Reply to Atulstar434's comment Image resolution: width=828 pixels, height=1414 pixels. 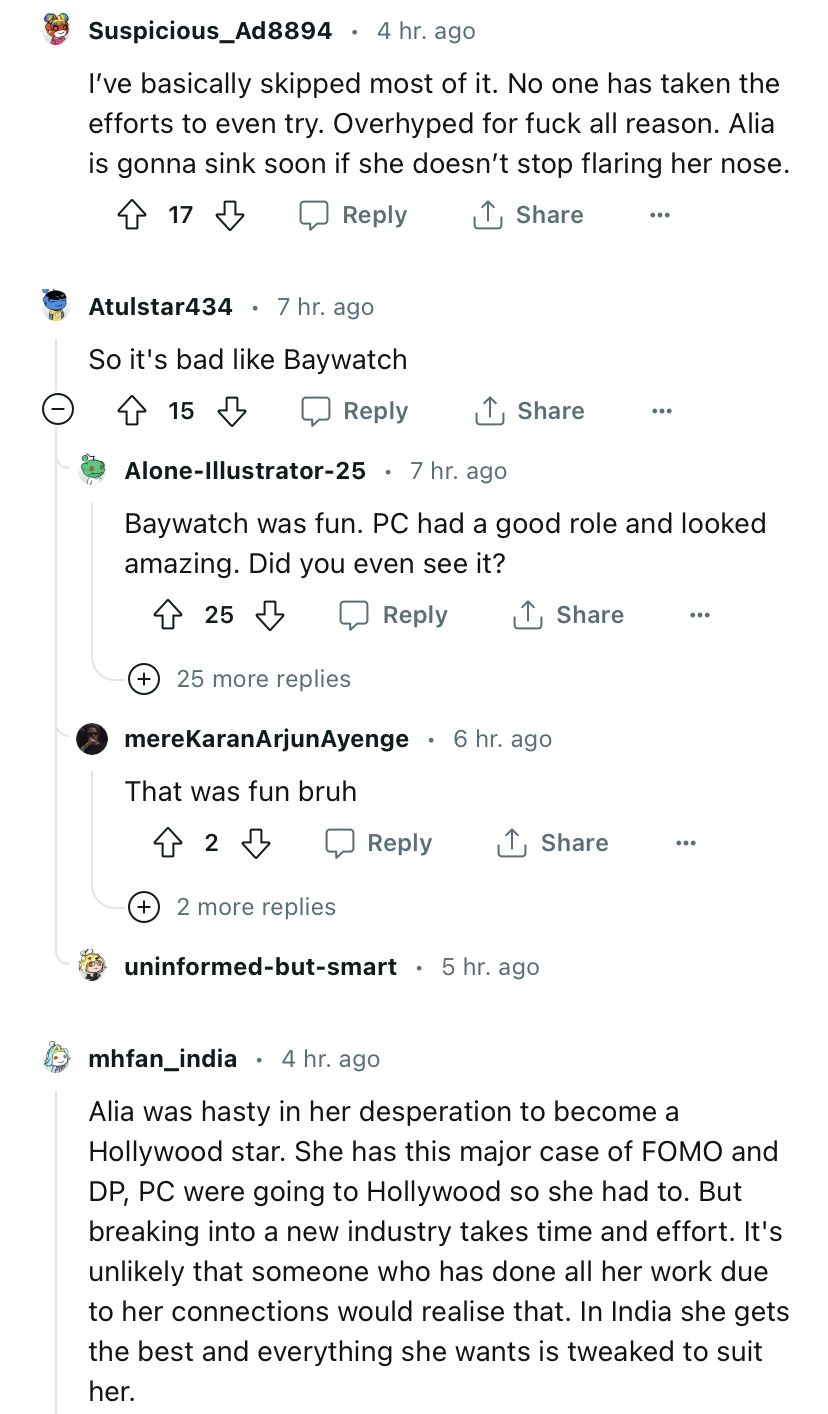click(355, 411)
